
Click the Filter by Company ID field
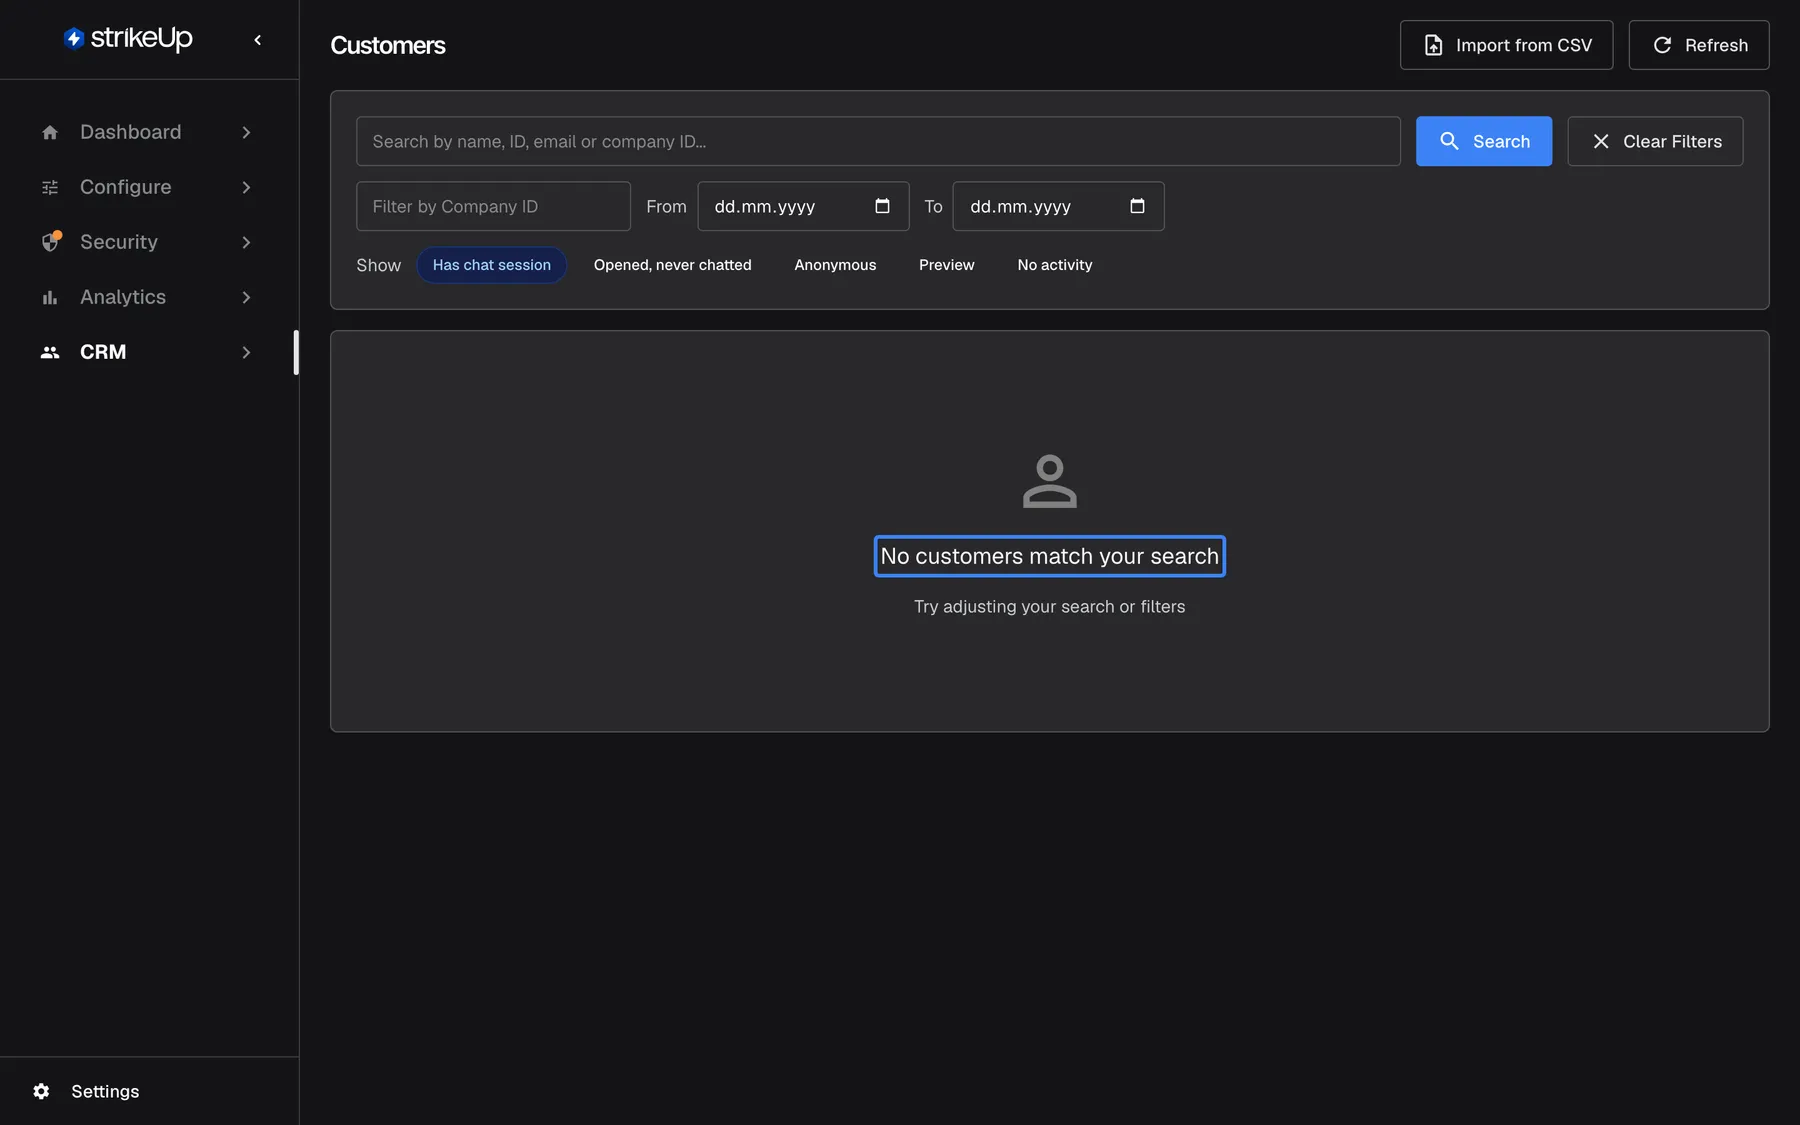(493, 206)
